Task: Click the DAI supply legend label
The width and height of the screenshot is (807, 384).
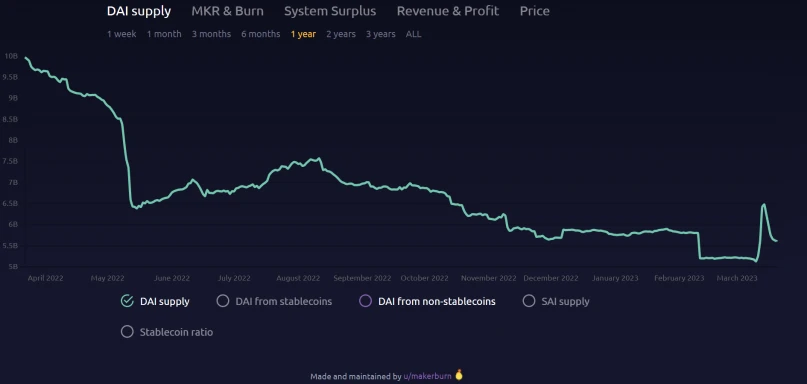Action: point(165,302)
